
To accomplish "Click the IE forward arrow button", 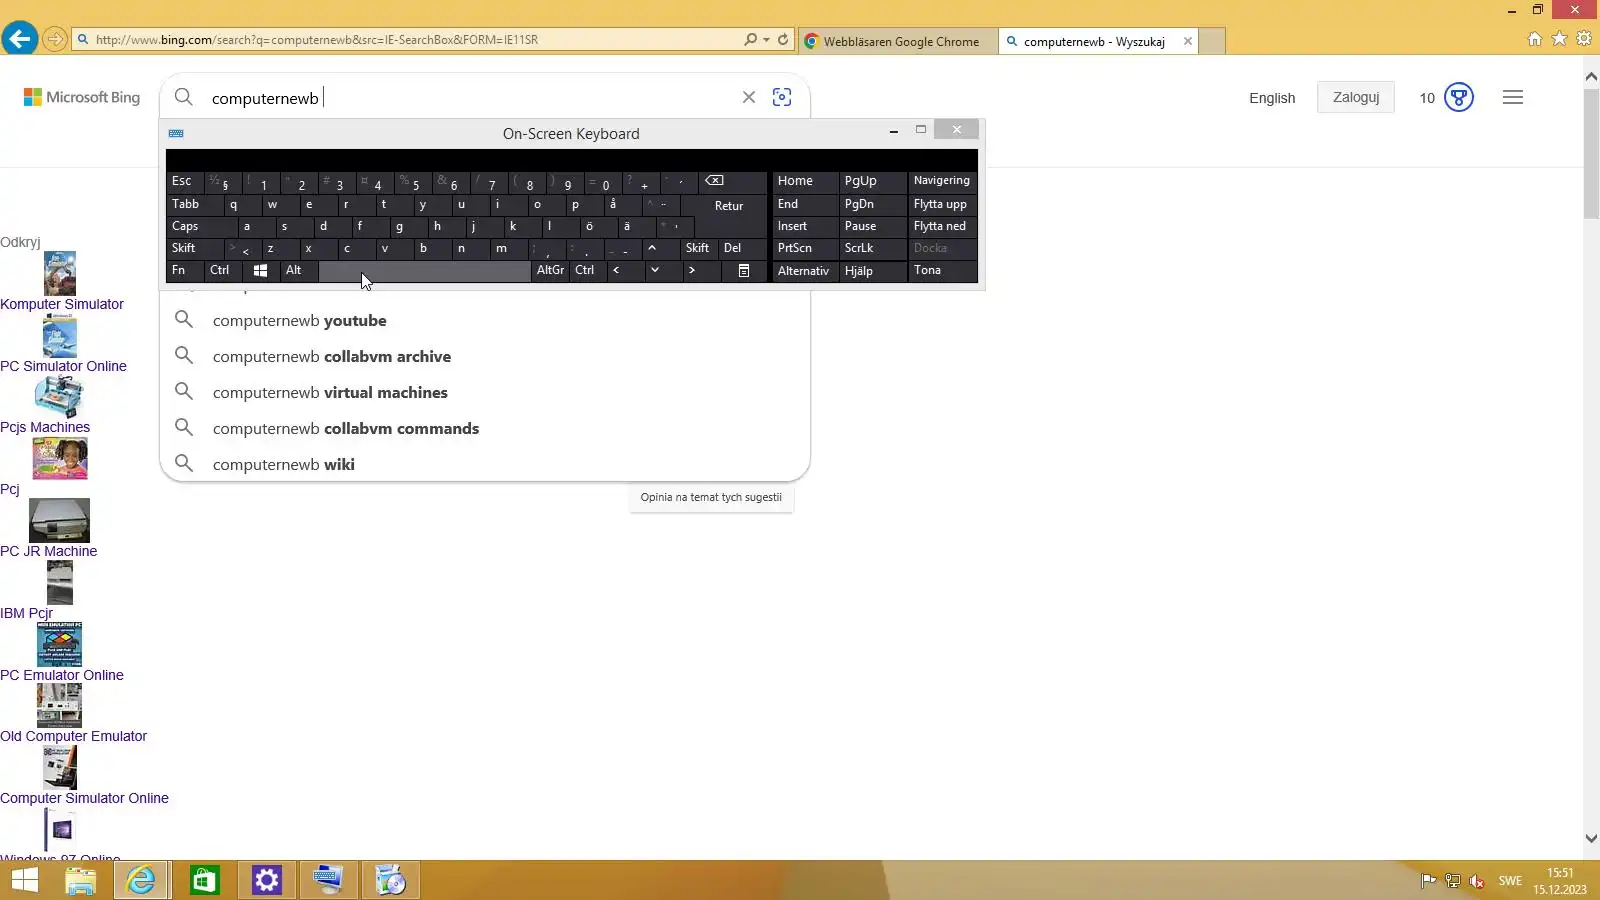I will (55, 40).
